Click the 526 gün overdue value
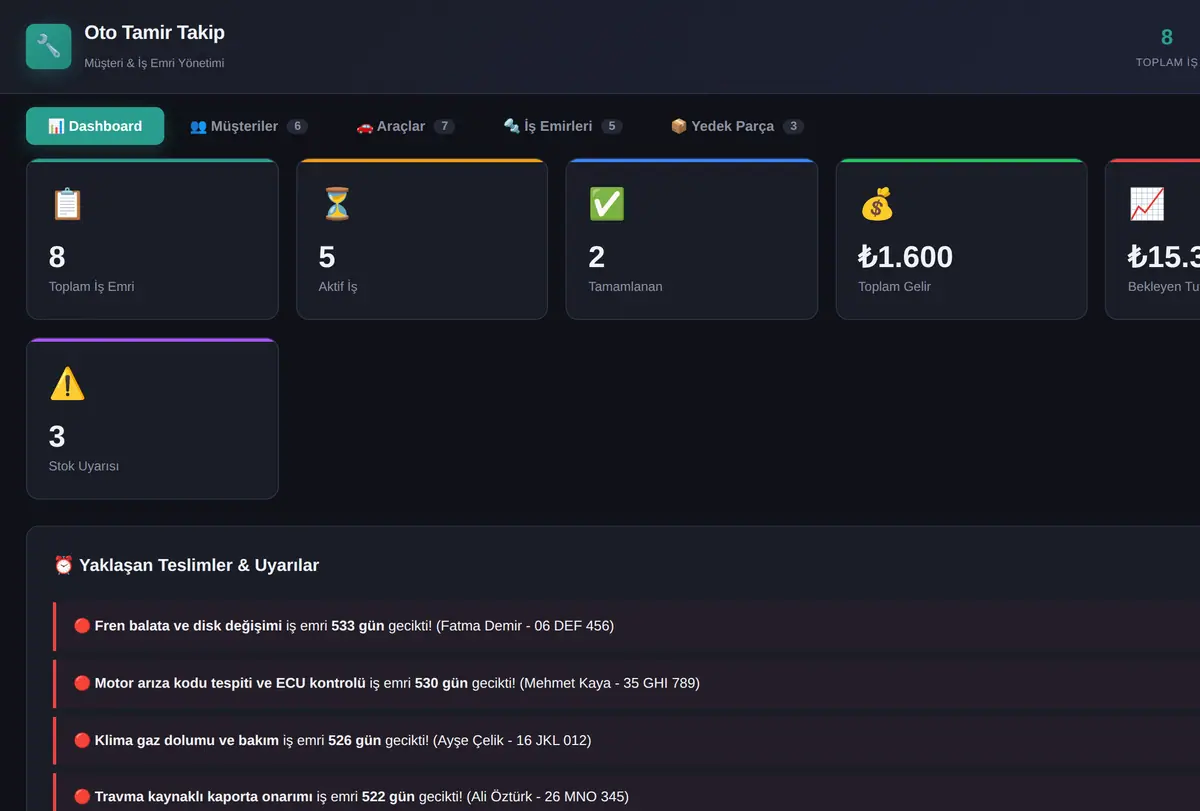The width and height of the screenshot is (1200, 811). 355,740
